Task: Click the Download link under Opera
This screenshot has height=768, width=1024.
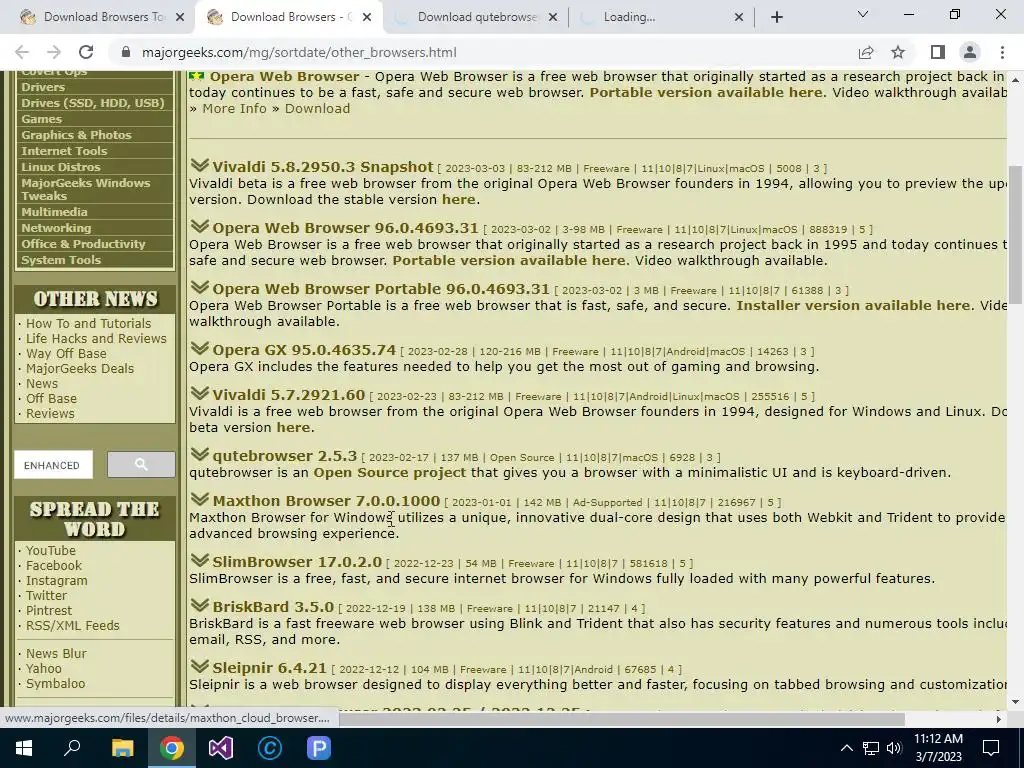Action: pyautogui.click(x=317, y=108)
